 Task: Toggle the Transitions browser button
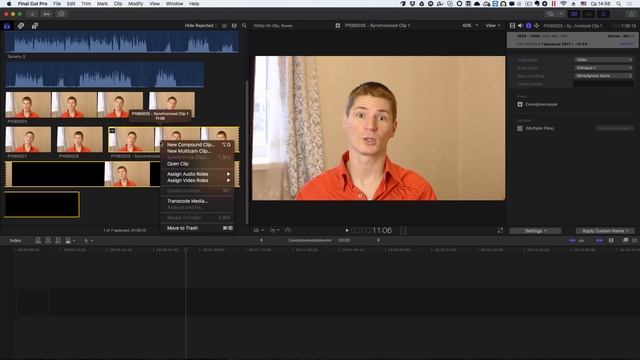pos(635,241)
